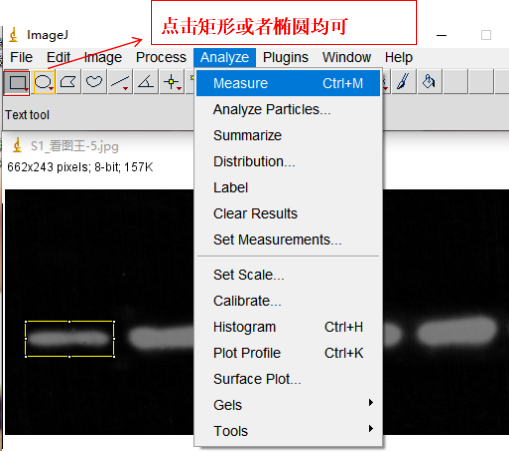Screen dimensions: 509x452
Task: Select the Brush tool
Action: (403, 82)
